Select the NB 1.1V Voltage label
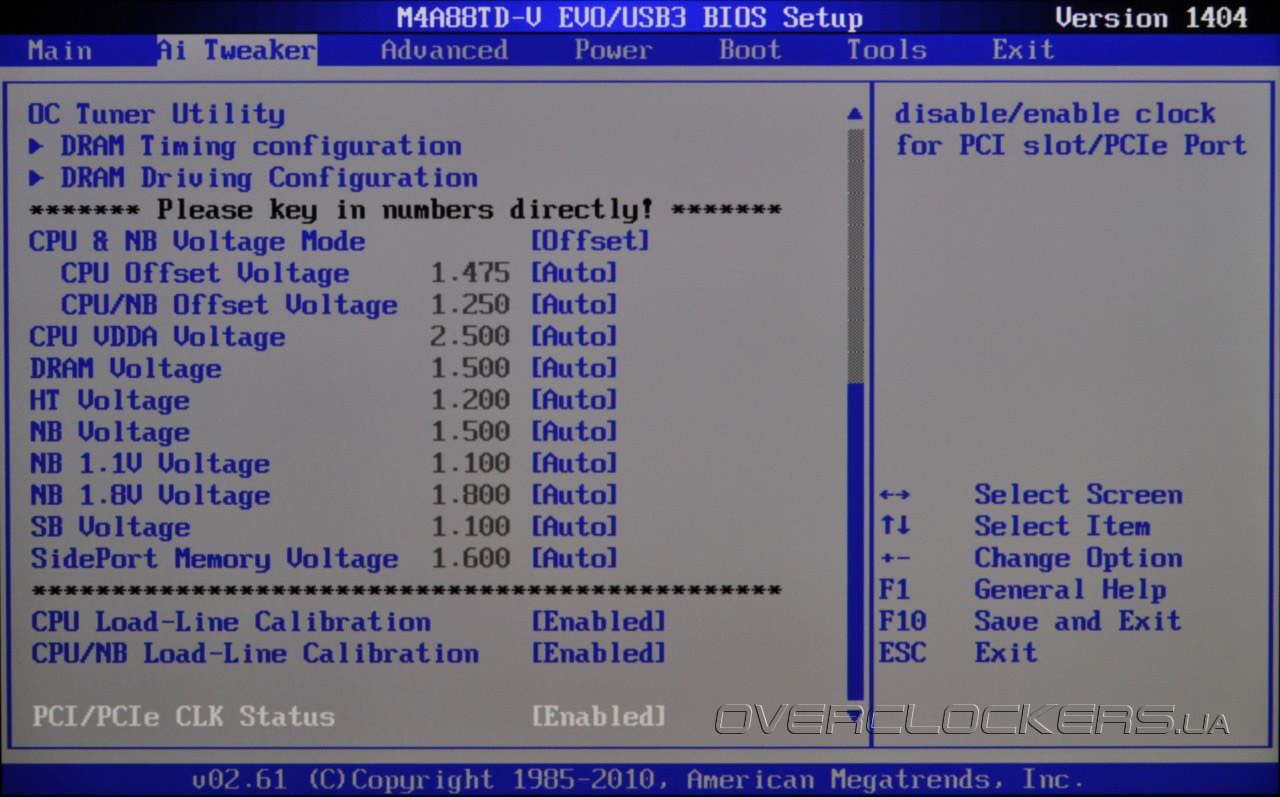 click(149, 464)
